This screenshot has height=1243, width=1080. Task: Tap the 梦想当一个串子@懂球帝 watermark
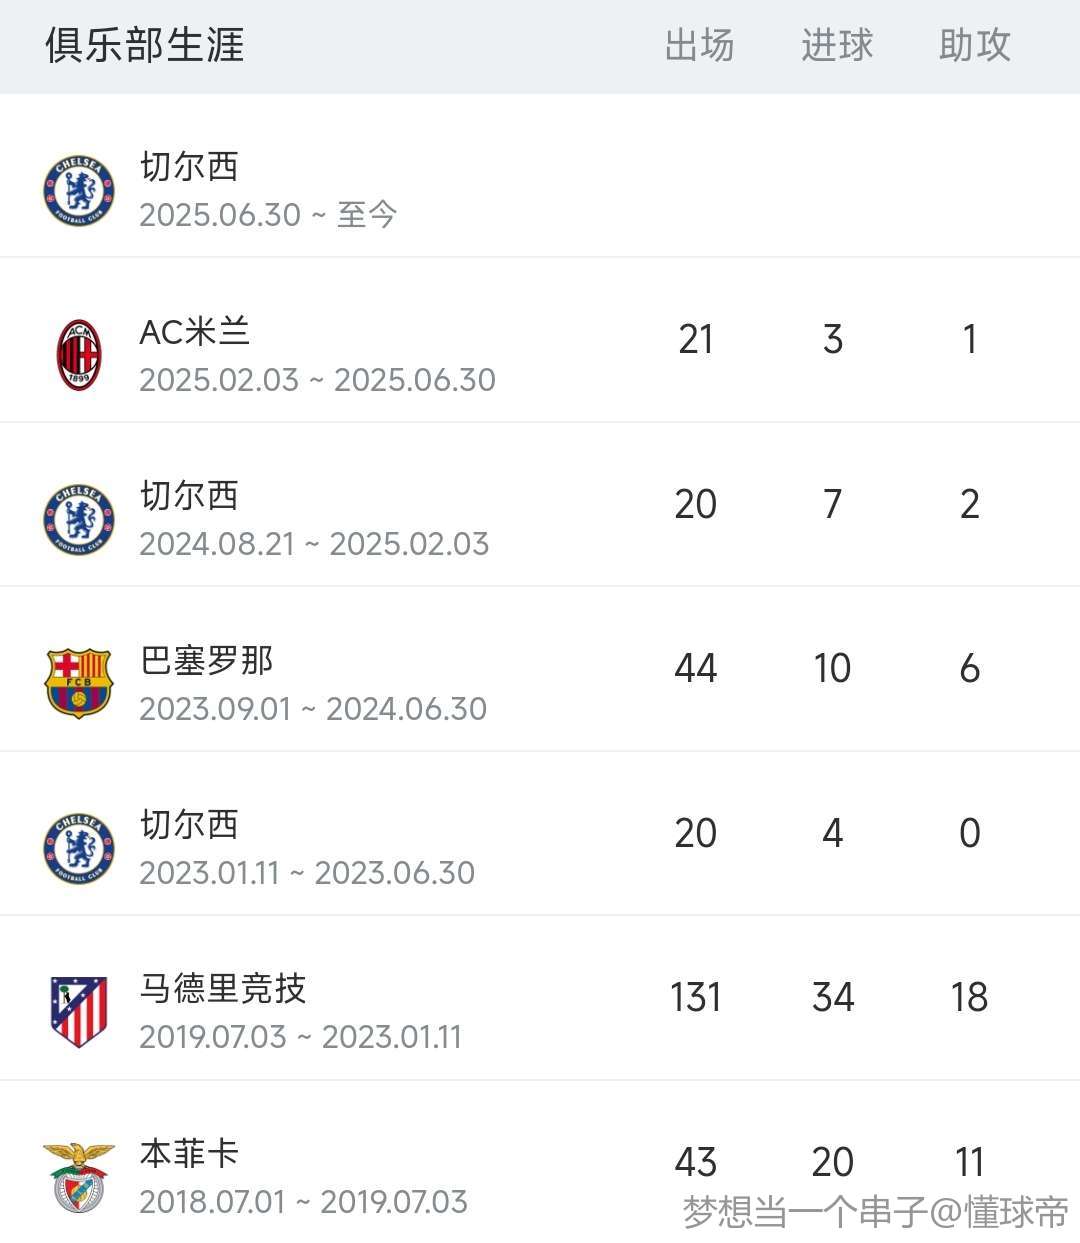876,1212
